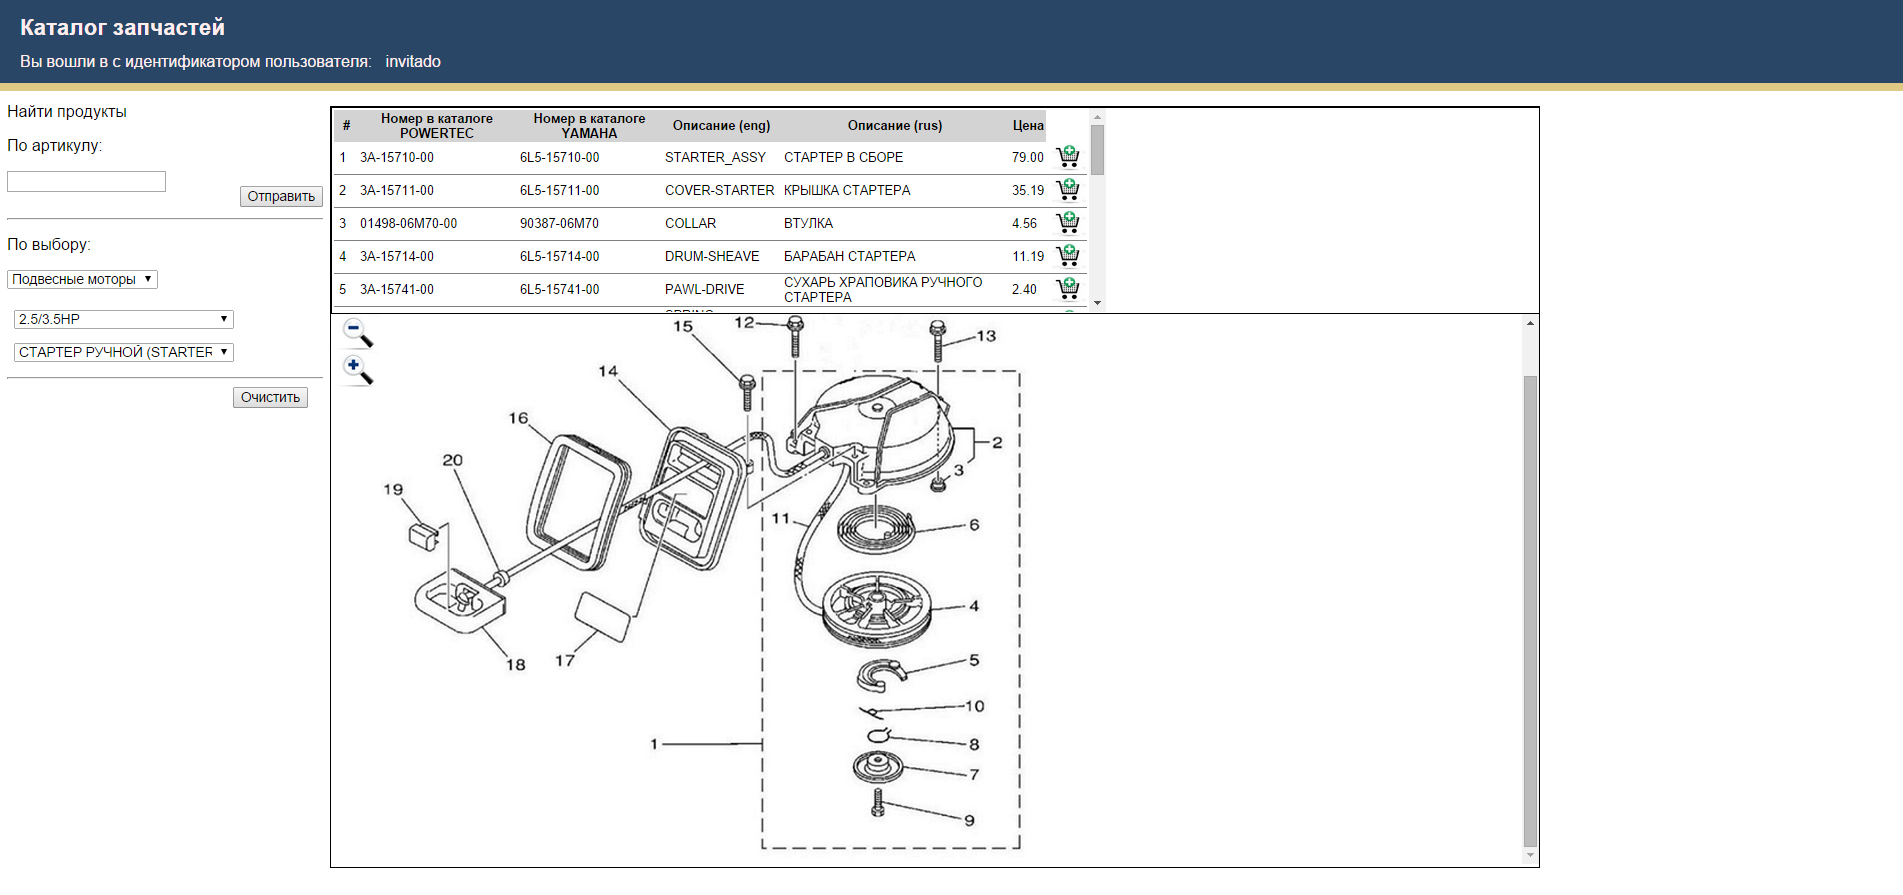
Task: Focus the article number search field
Action: (86, 181)
